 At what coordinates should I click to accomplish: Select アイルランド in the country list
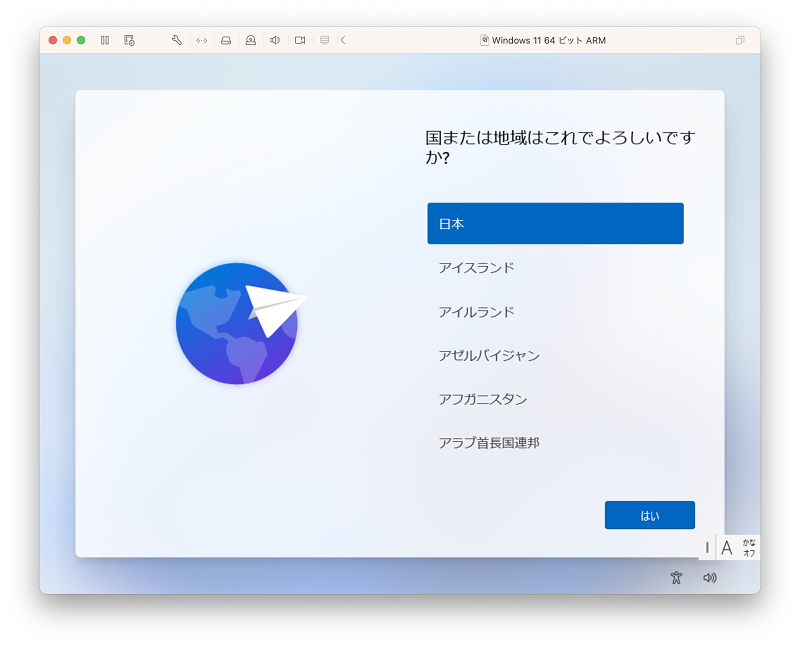pyautogui.click(x=555, y=312)
